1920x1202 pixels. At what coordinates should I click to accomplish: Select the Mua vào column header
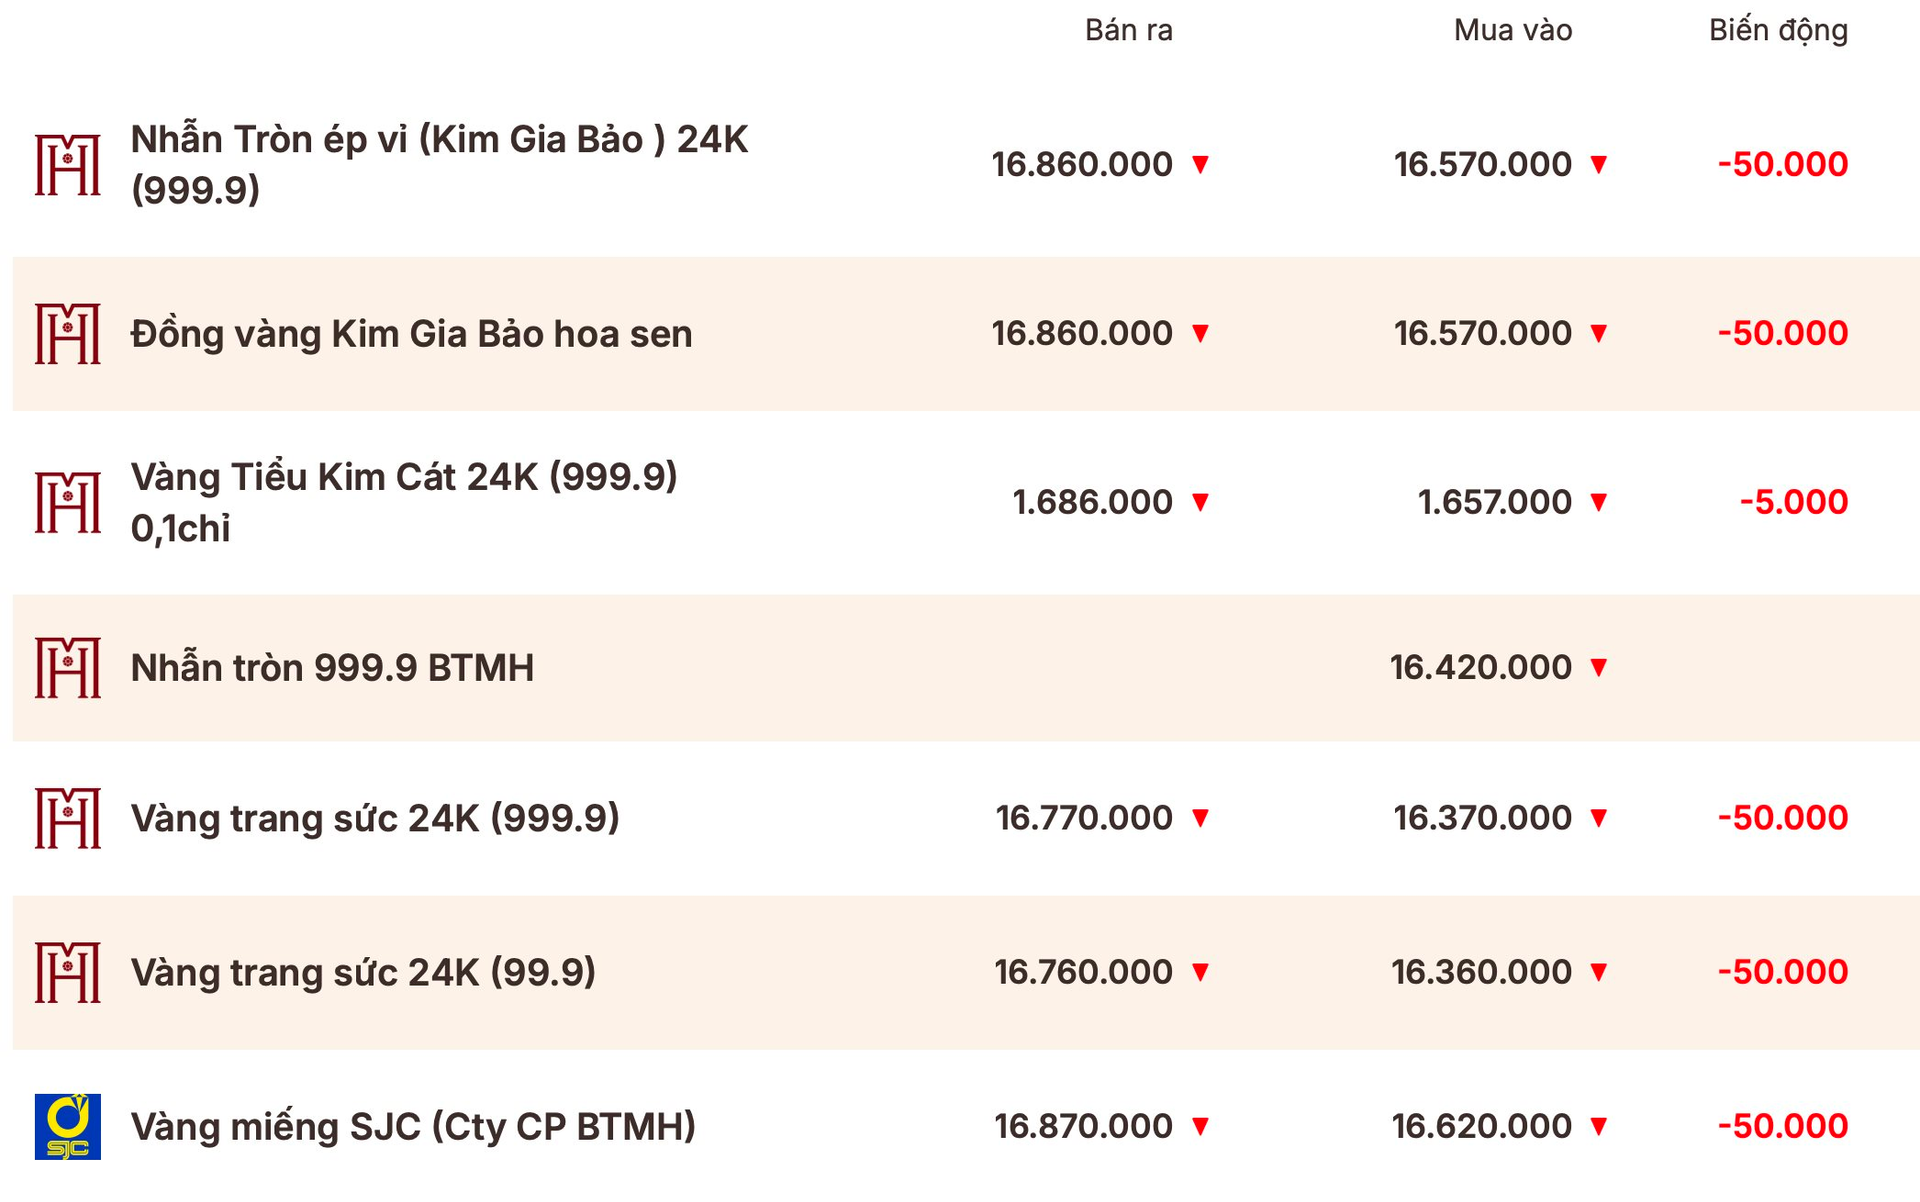tap(1512, 30)
